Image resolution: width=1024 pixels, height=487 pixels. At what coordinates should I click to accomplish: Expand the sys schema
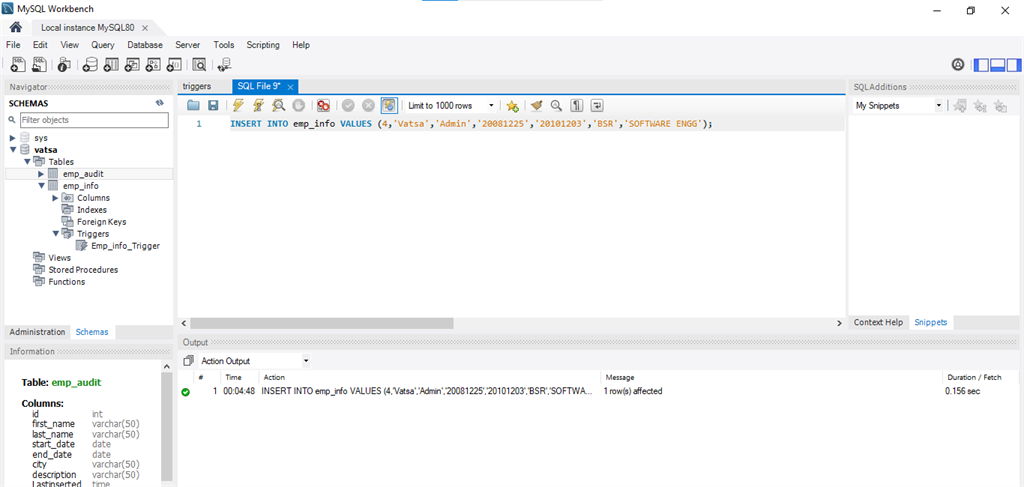(12, 138)
